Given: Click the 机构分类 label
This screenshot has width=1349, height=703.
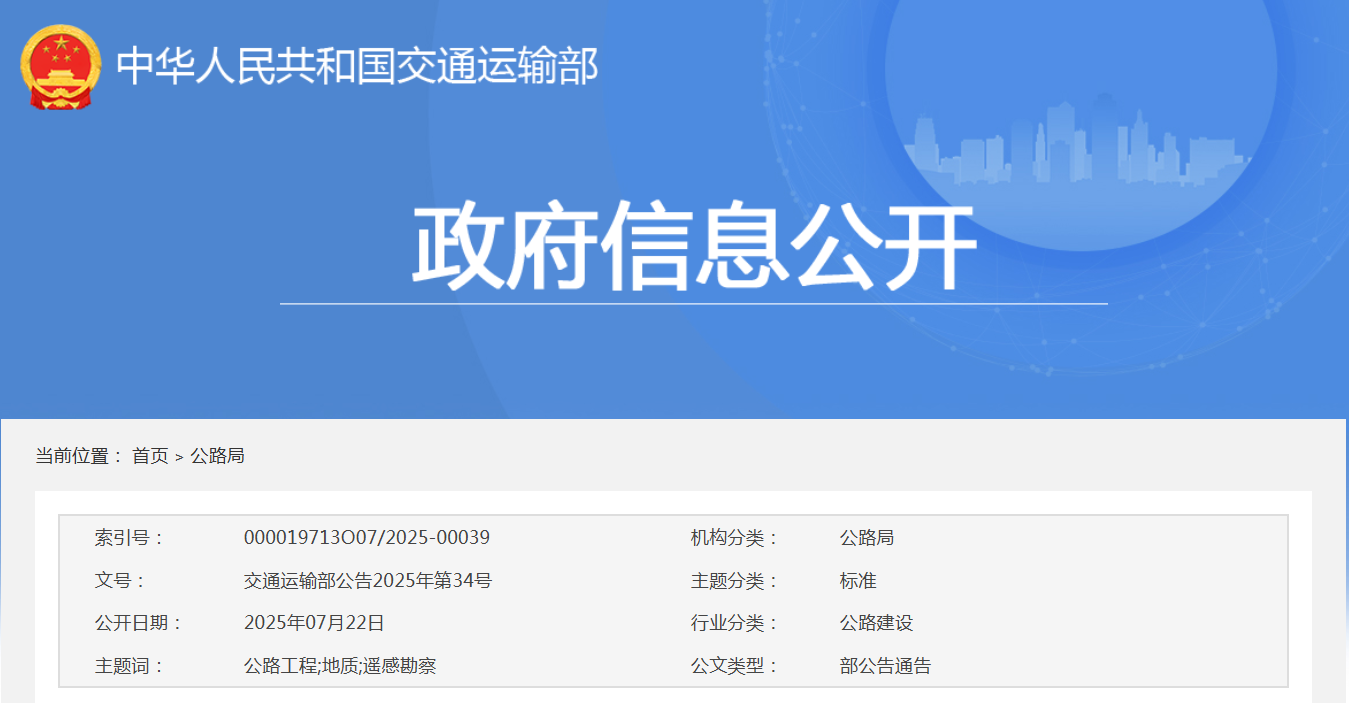Looking at the screenshot, I should click(x=734, y=538).
